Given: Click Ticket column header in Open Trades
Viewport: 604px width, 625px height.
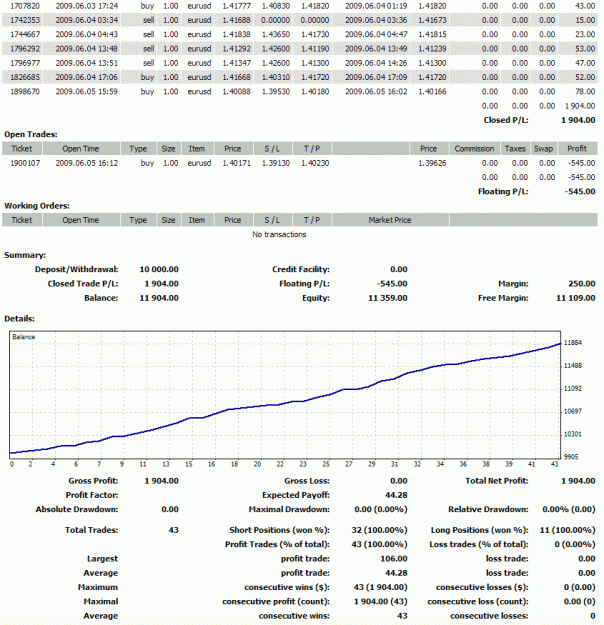Looking at the screenshot, I should (x=22, y=149).
